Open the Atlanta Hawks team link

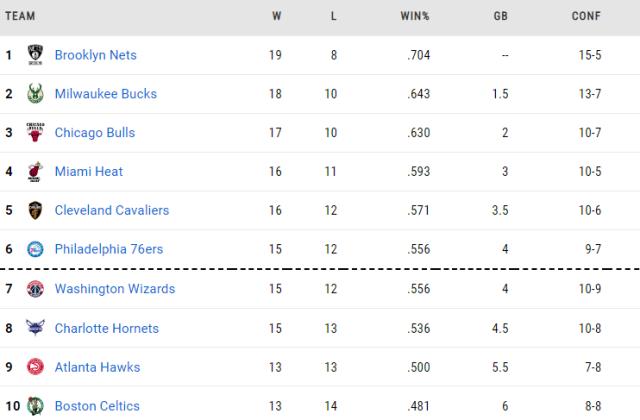pos(97,367)
